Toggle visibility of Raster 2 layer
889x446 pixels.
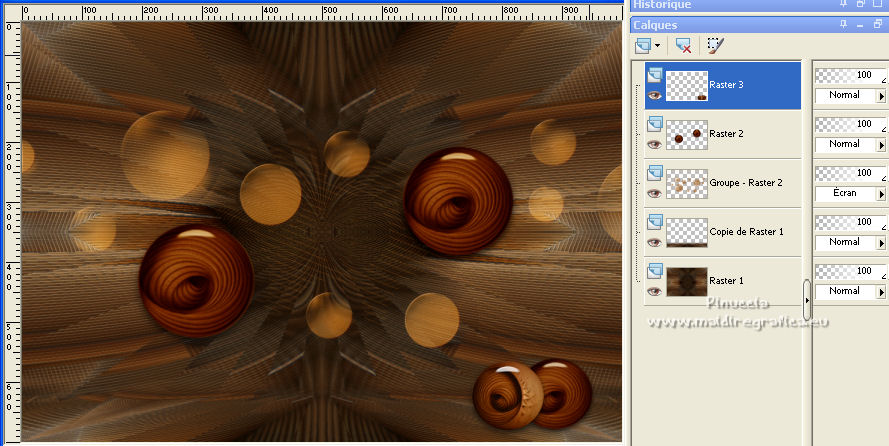(x=654, y=144)
